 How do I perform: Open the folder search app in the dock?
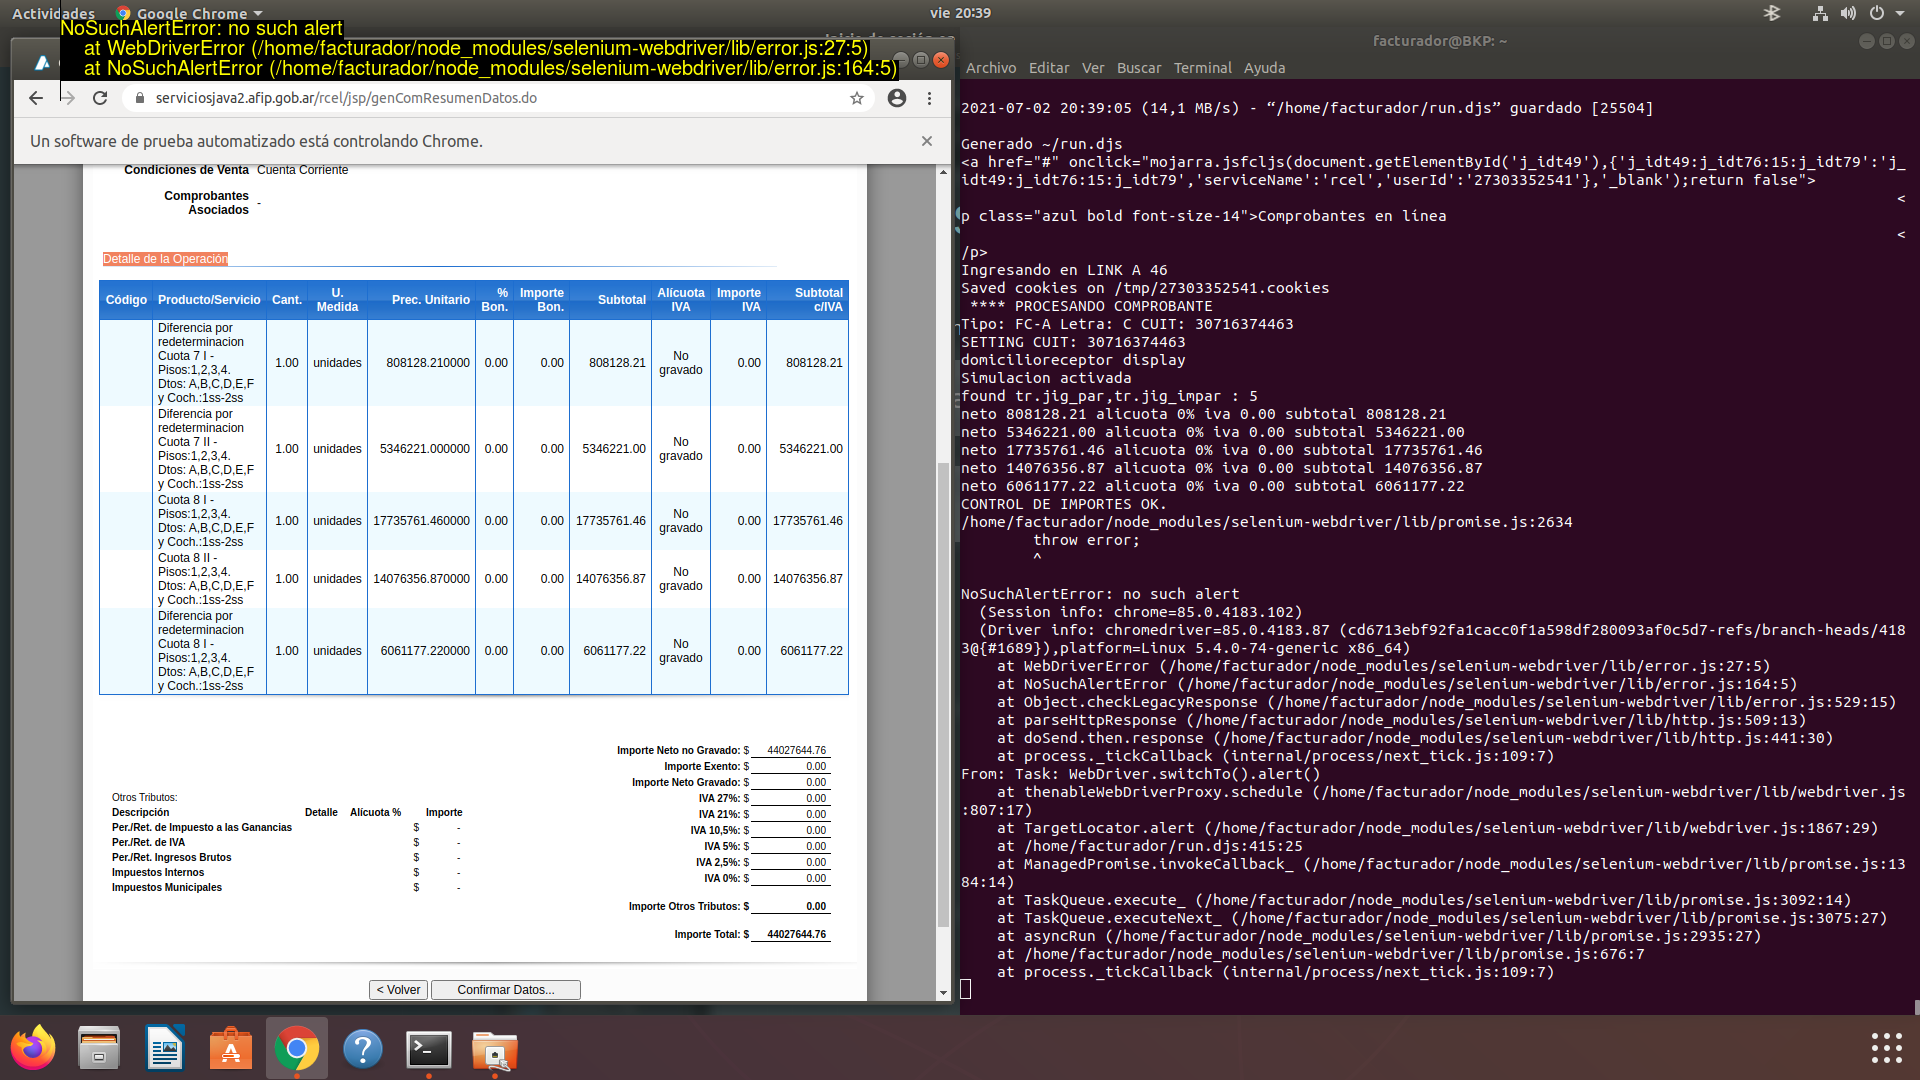pos(495,1048)
